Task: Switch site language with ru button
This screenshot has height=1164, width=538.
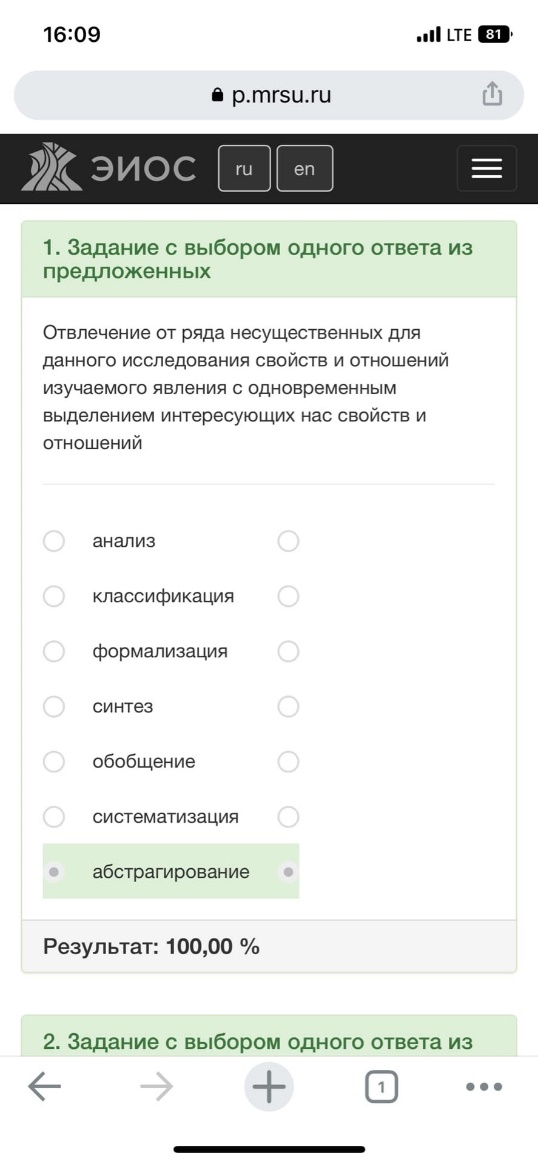Action: [x=244, y=169]
